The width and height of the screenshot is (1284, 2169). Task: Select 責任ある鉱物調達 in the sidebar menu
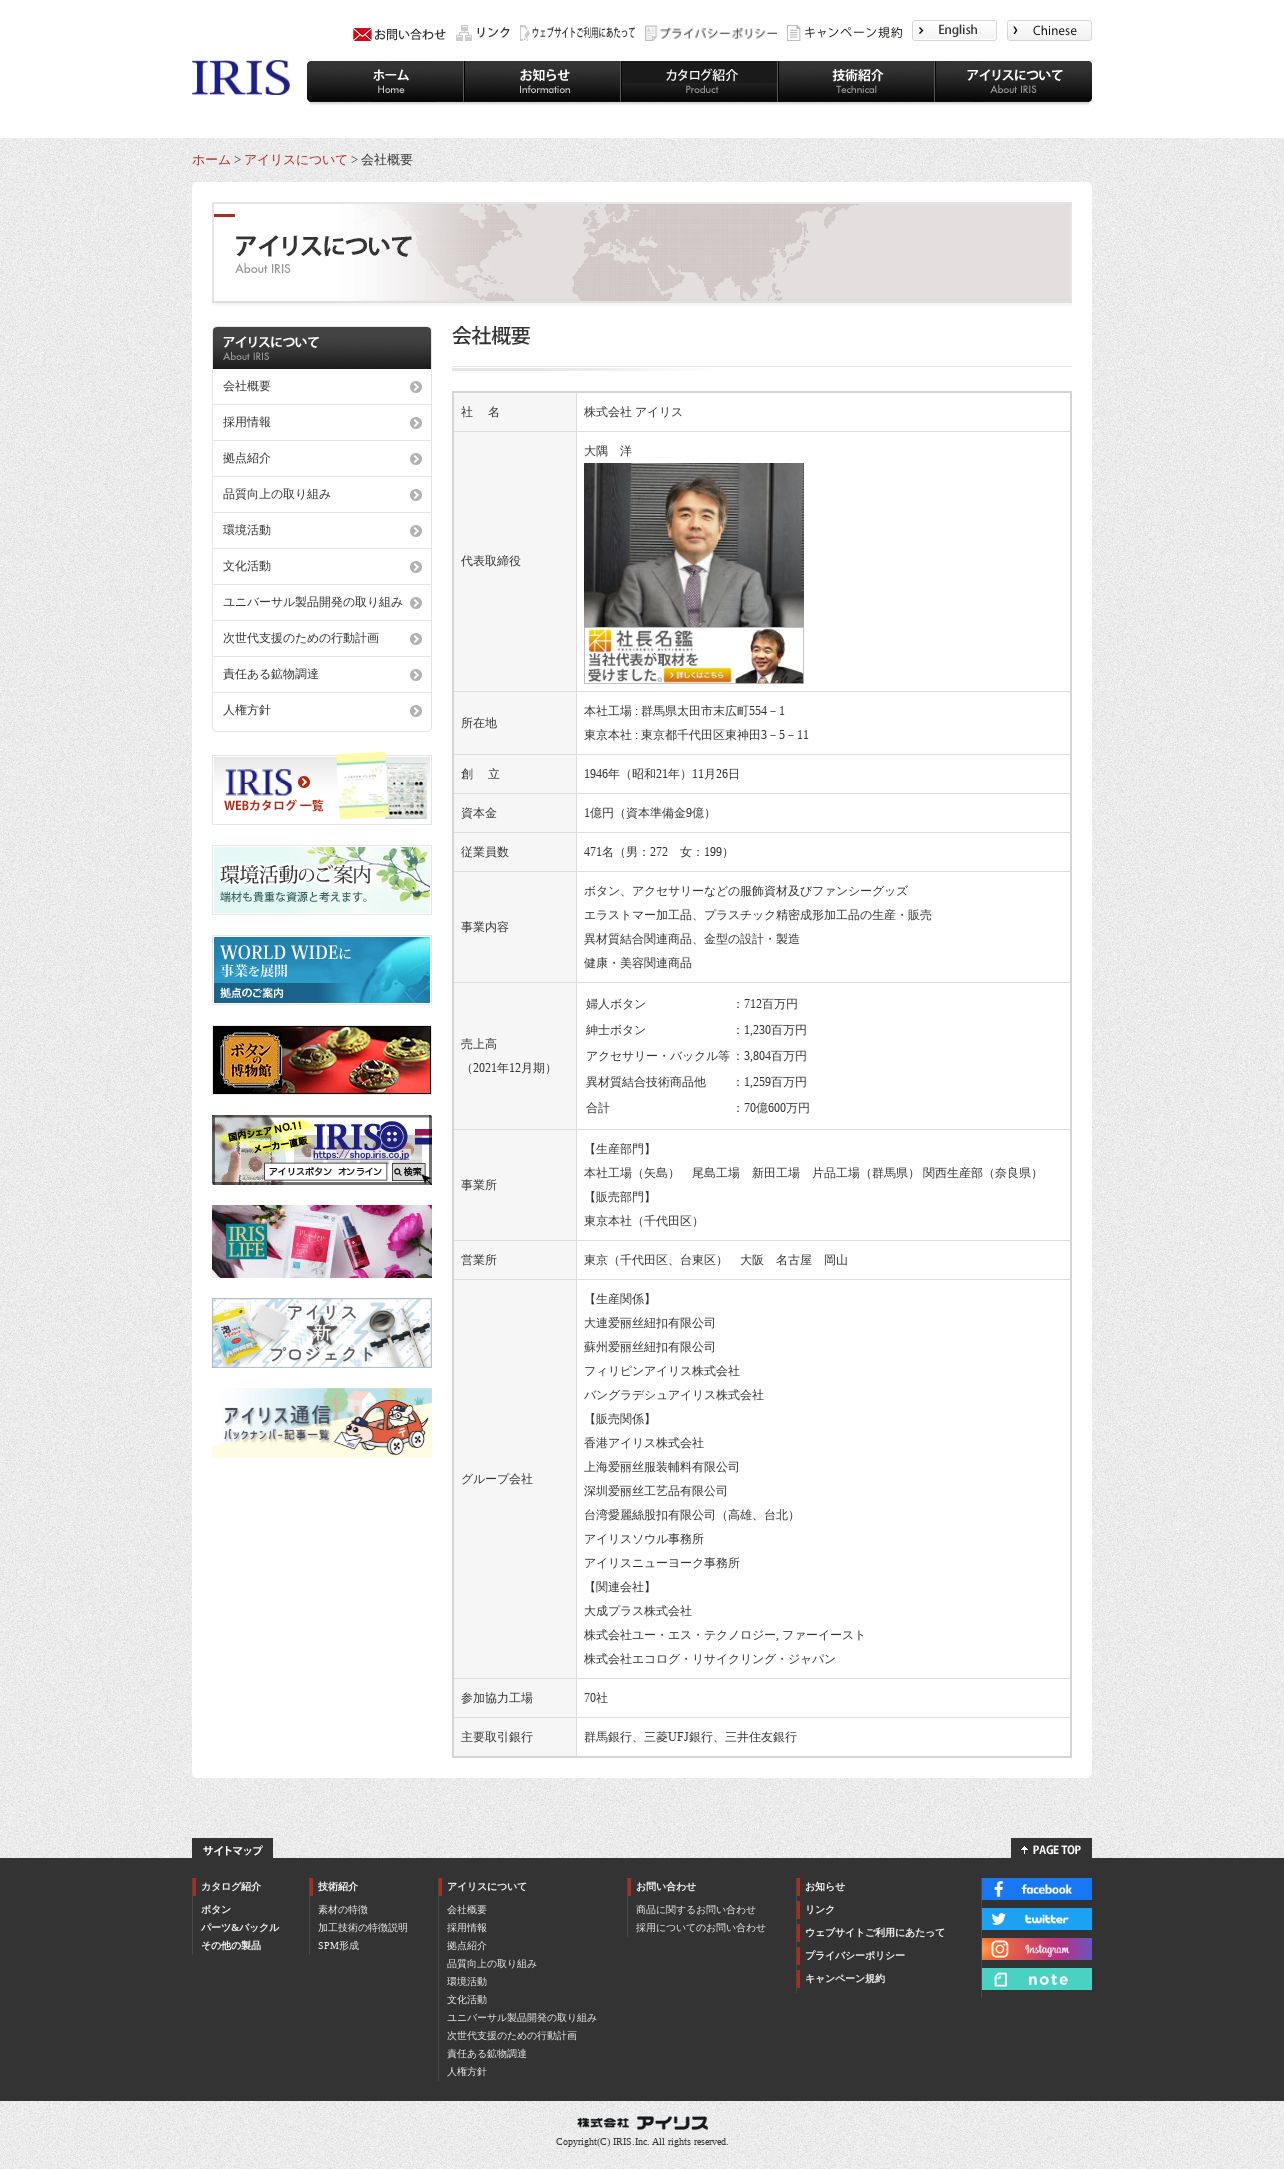coord(322,675)
